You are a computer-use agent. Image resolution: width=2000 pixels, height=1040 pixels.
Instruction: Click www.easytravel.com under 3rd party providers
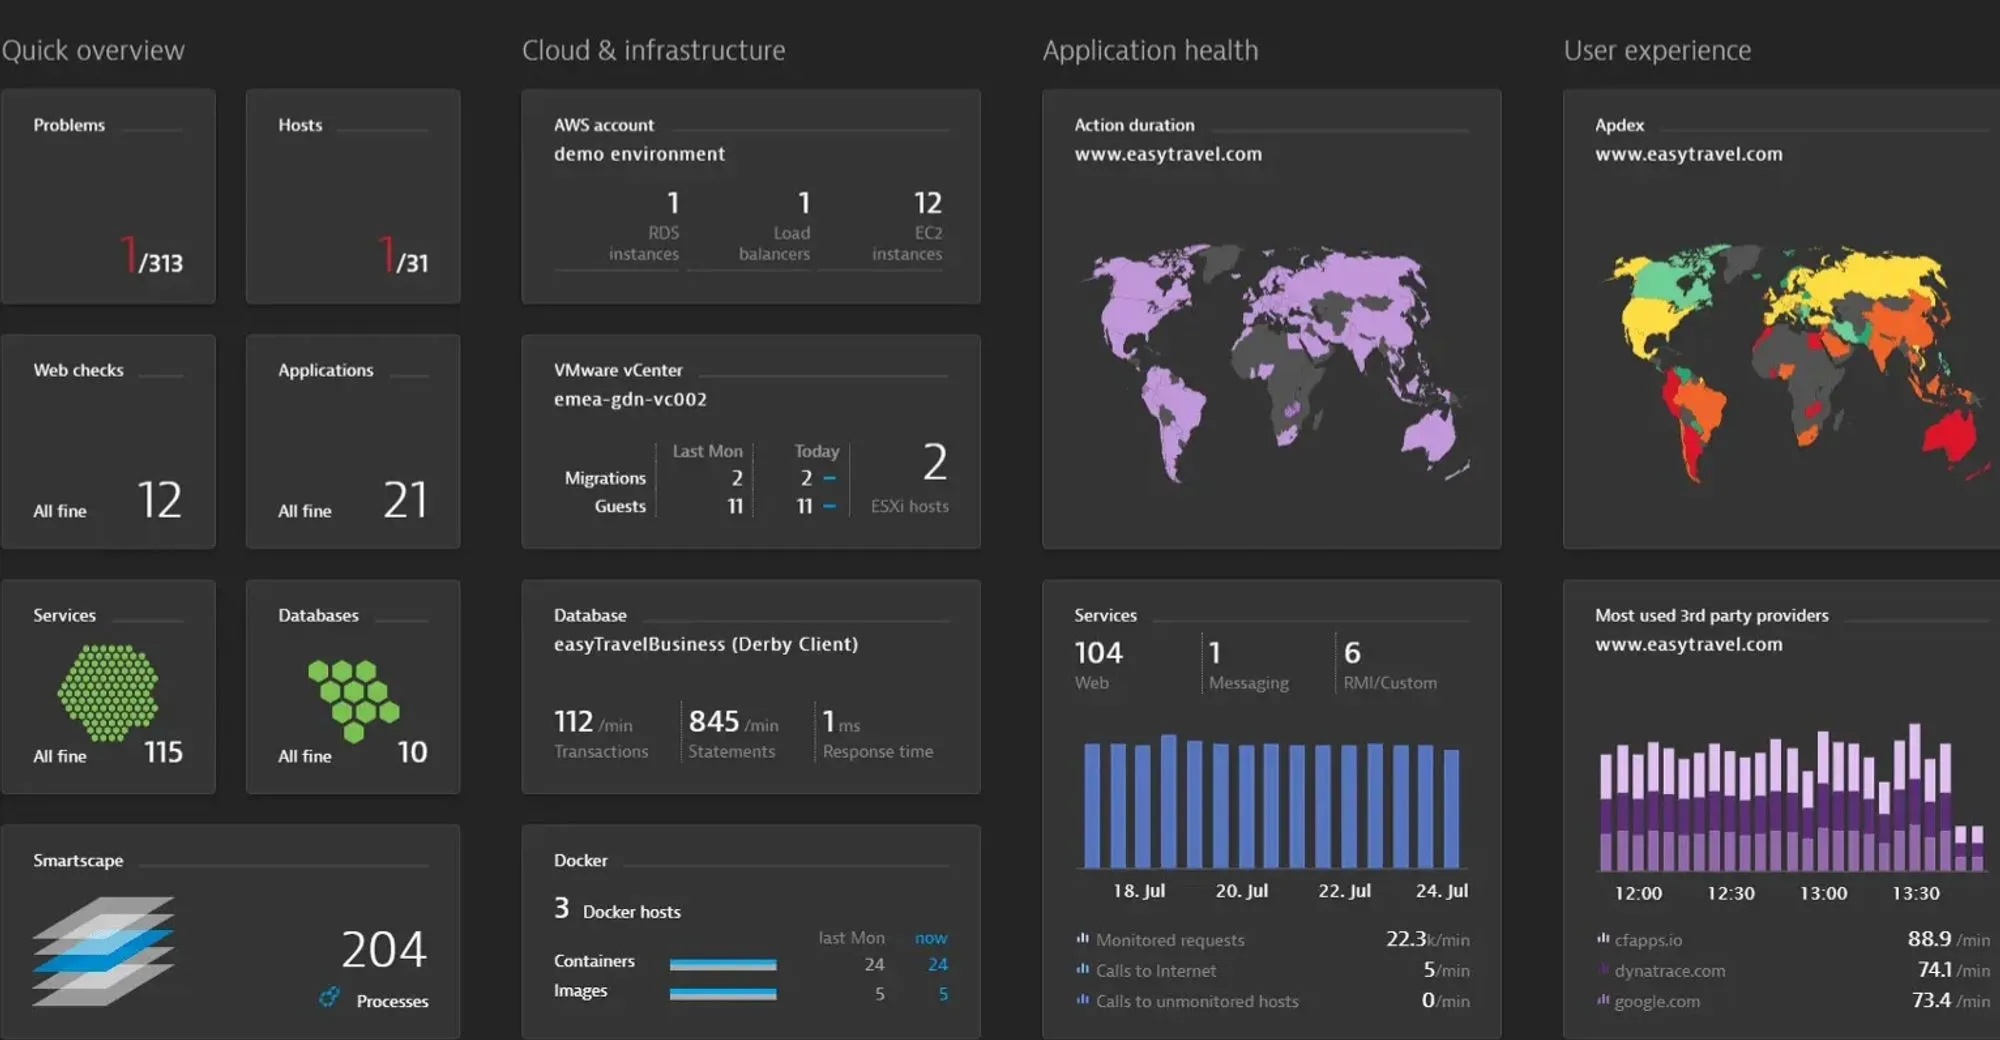coord(1689,644)
